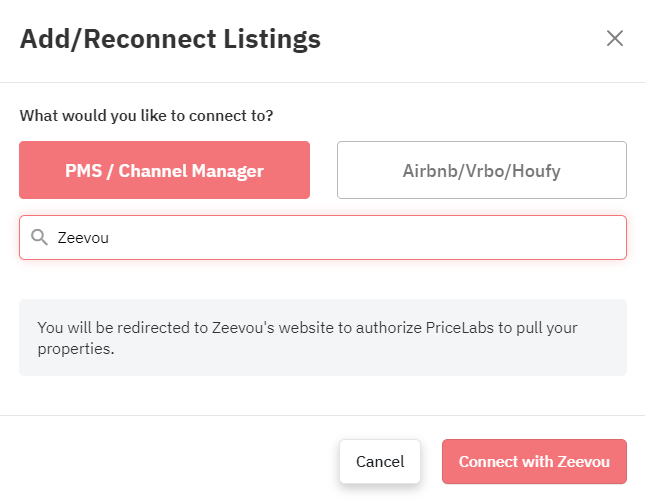The image size is (645, 501).
Task: Cancel adding the listings
Action: (x=380, y=461)
